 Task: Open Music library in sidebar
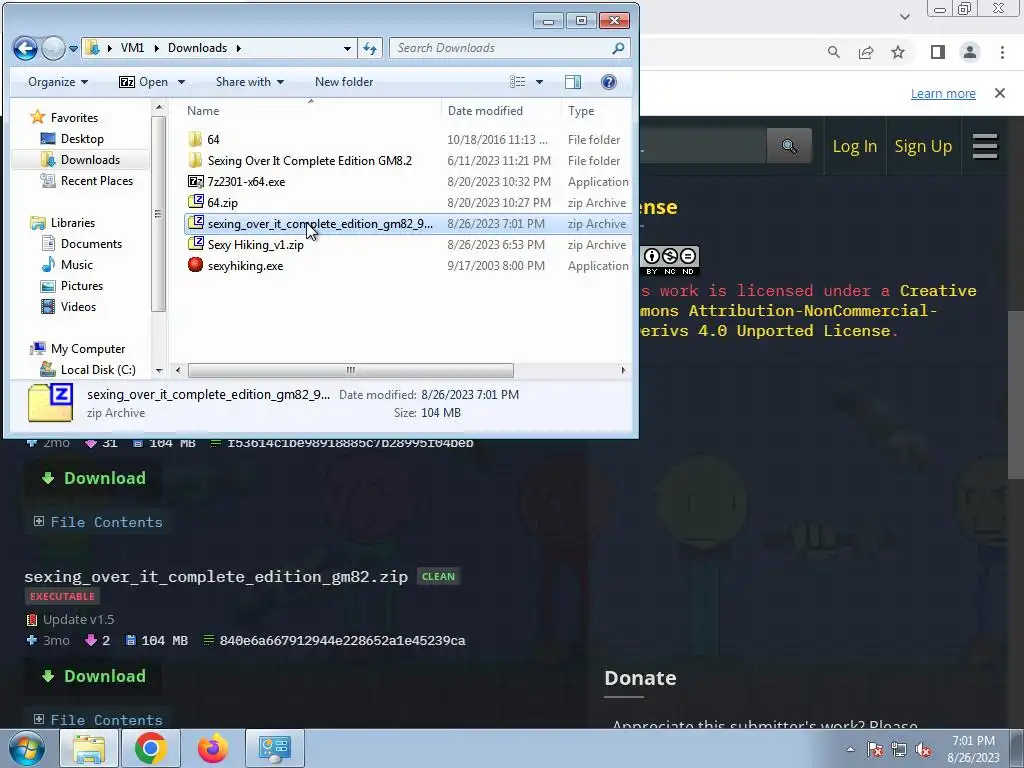pos(76,264)
